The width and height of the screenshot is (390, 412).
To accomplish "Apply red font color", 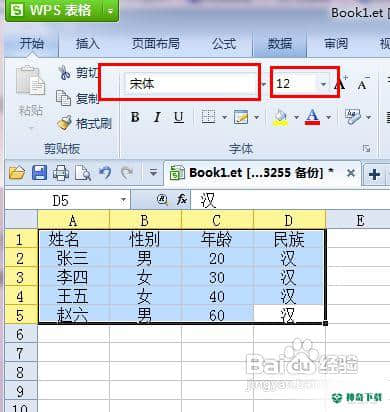I will [x=312, y=117].
